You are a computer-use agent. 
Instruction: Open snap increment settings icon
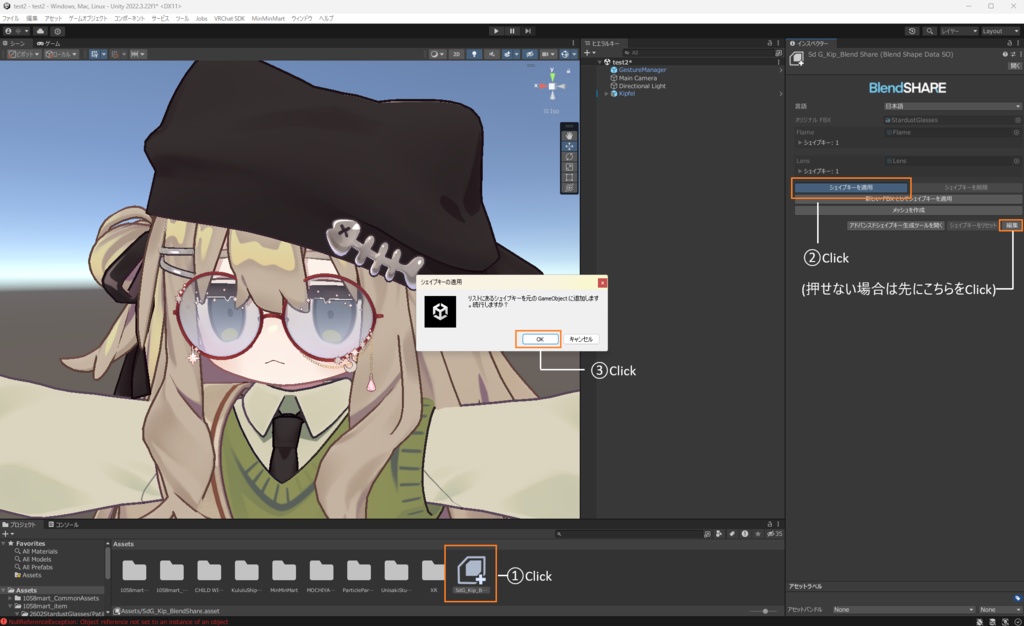point(137,54)
